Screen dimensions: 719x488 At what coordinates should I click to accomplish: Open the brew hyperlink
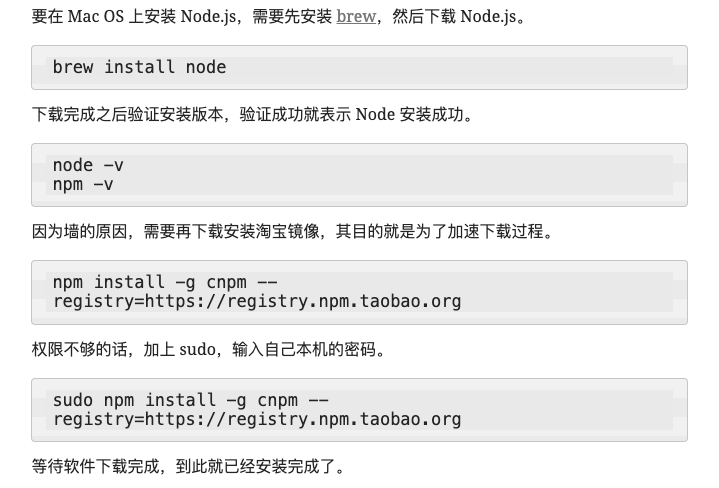pos(356,17)
